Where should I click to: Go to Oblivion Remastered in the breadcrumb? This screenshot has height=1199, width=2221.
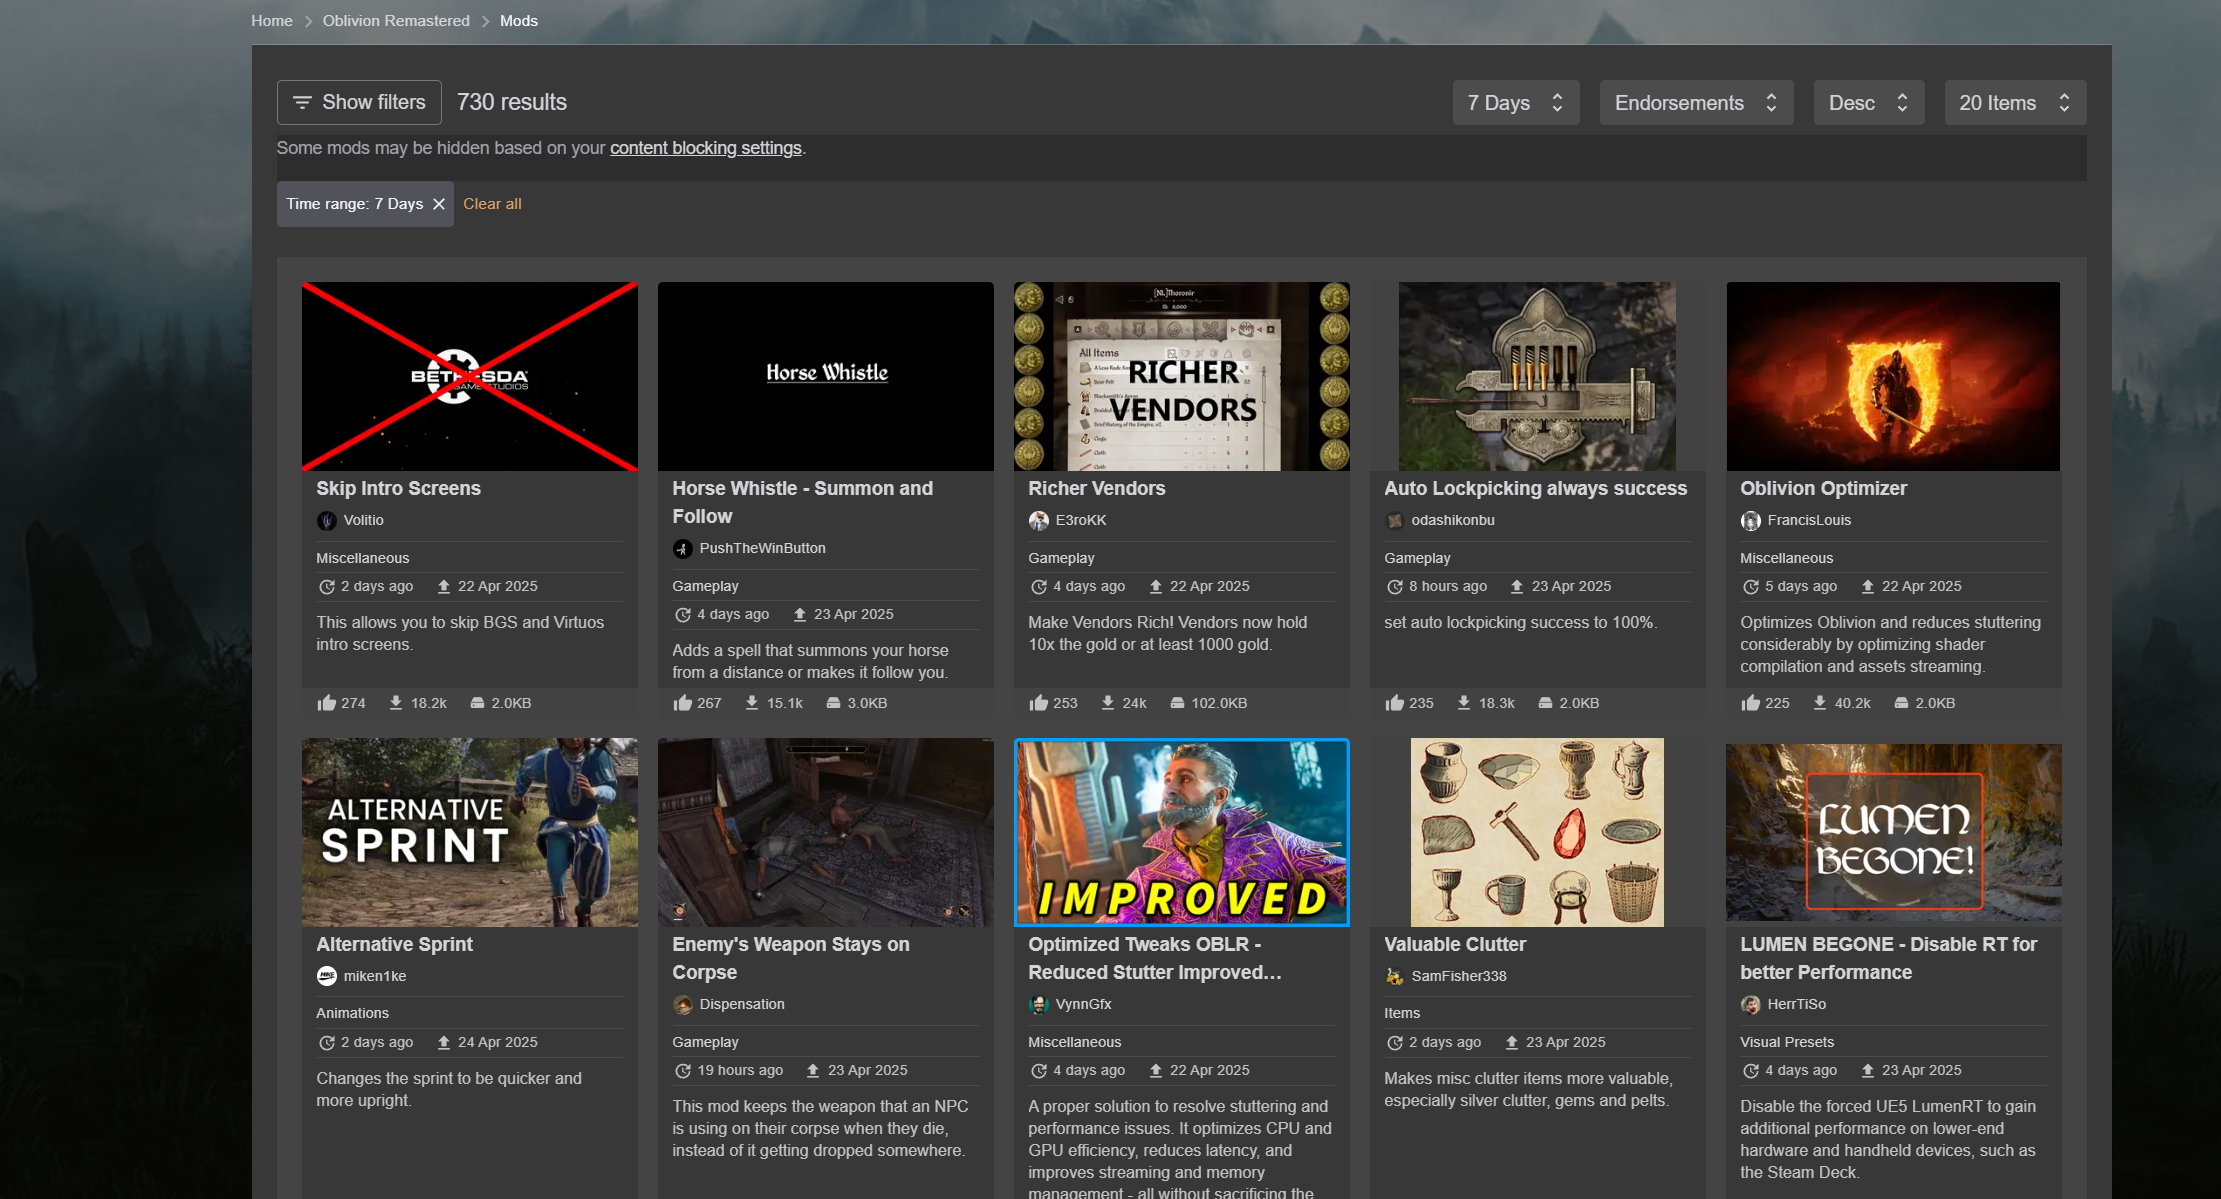pyautogui.click(x=396, y=21)
